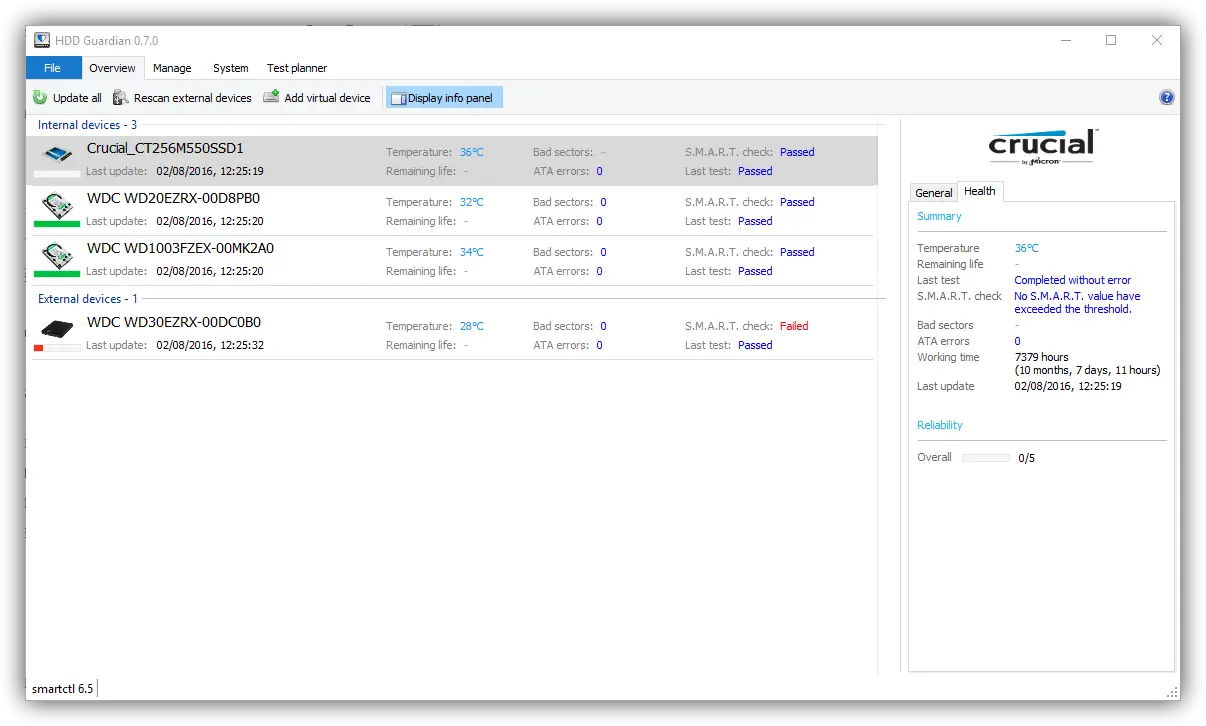This screenshot has width=1206, height=726.
Task: Click the WD20EZRX green health bar
Action: tap(57, 224)
